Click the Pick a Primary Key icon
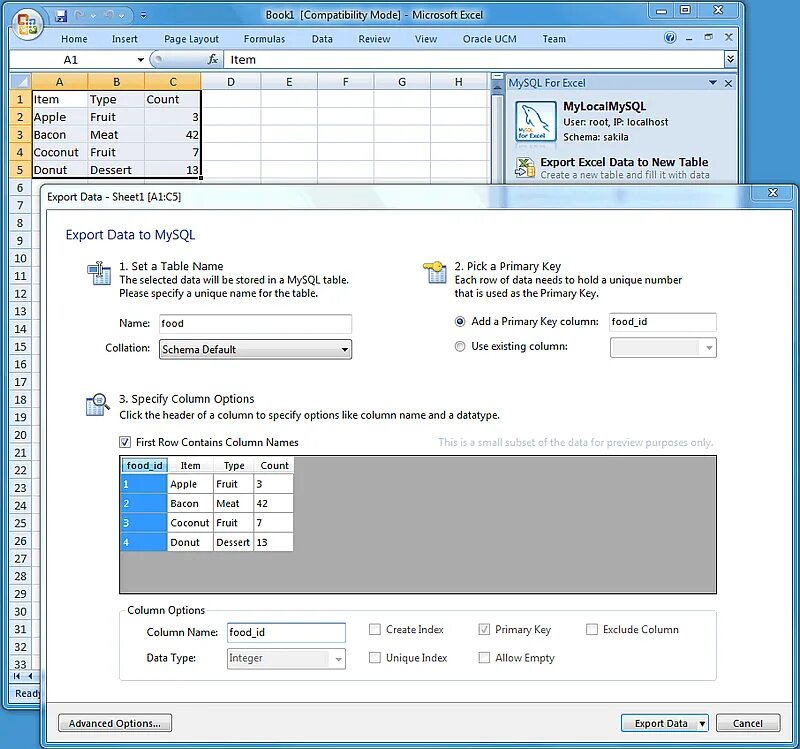Image resolution: width=800 pixels, height=749 pixels. pyautogui.click(x=435, y=272)
